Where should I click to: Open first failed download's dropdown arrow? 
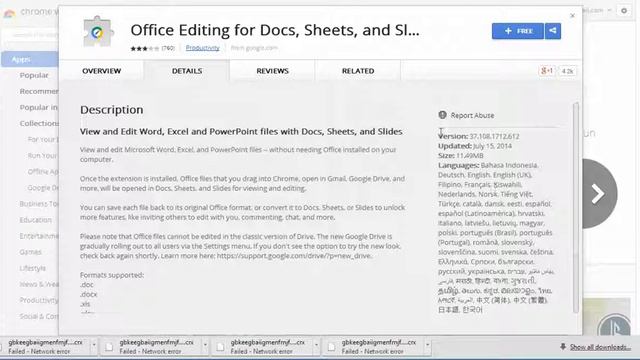pyautogui.click(x=94, y=345)
